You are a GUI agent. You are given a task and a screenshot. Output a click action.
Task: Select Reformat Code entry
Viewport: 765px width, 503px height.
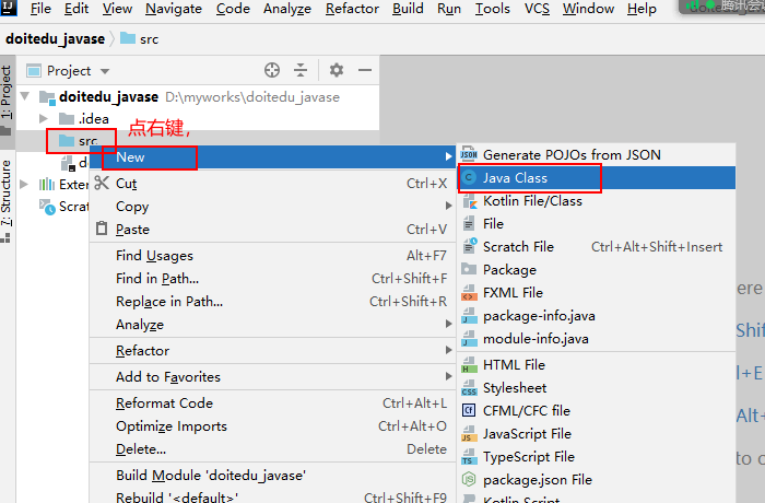coord(272,403)
